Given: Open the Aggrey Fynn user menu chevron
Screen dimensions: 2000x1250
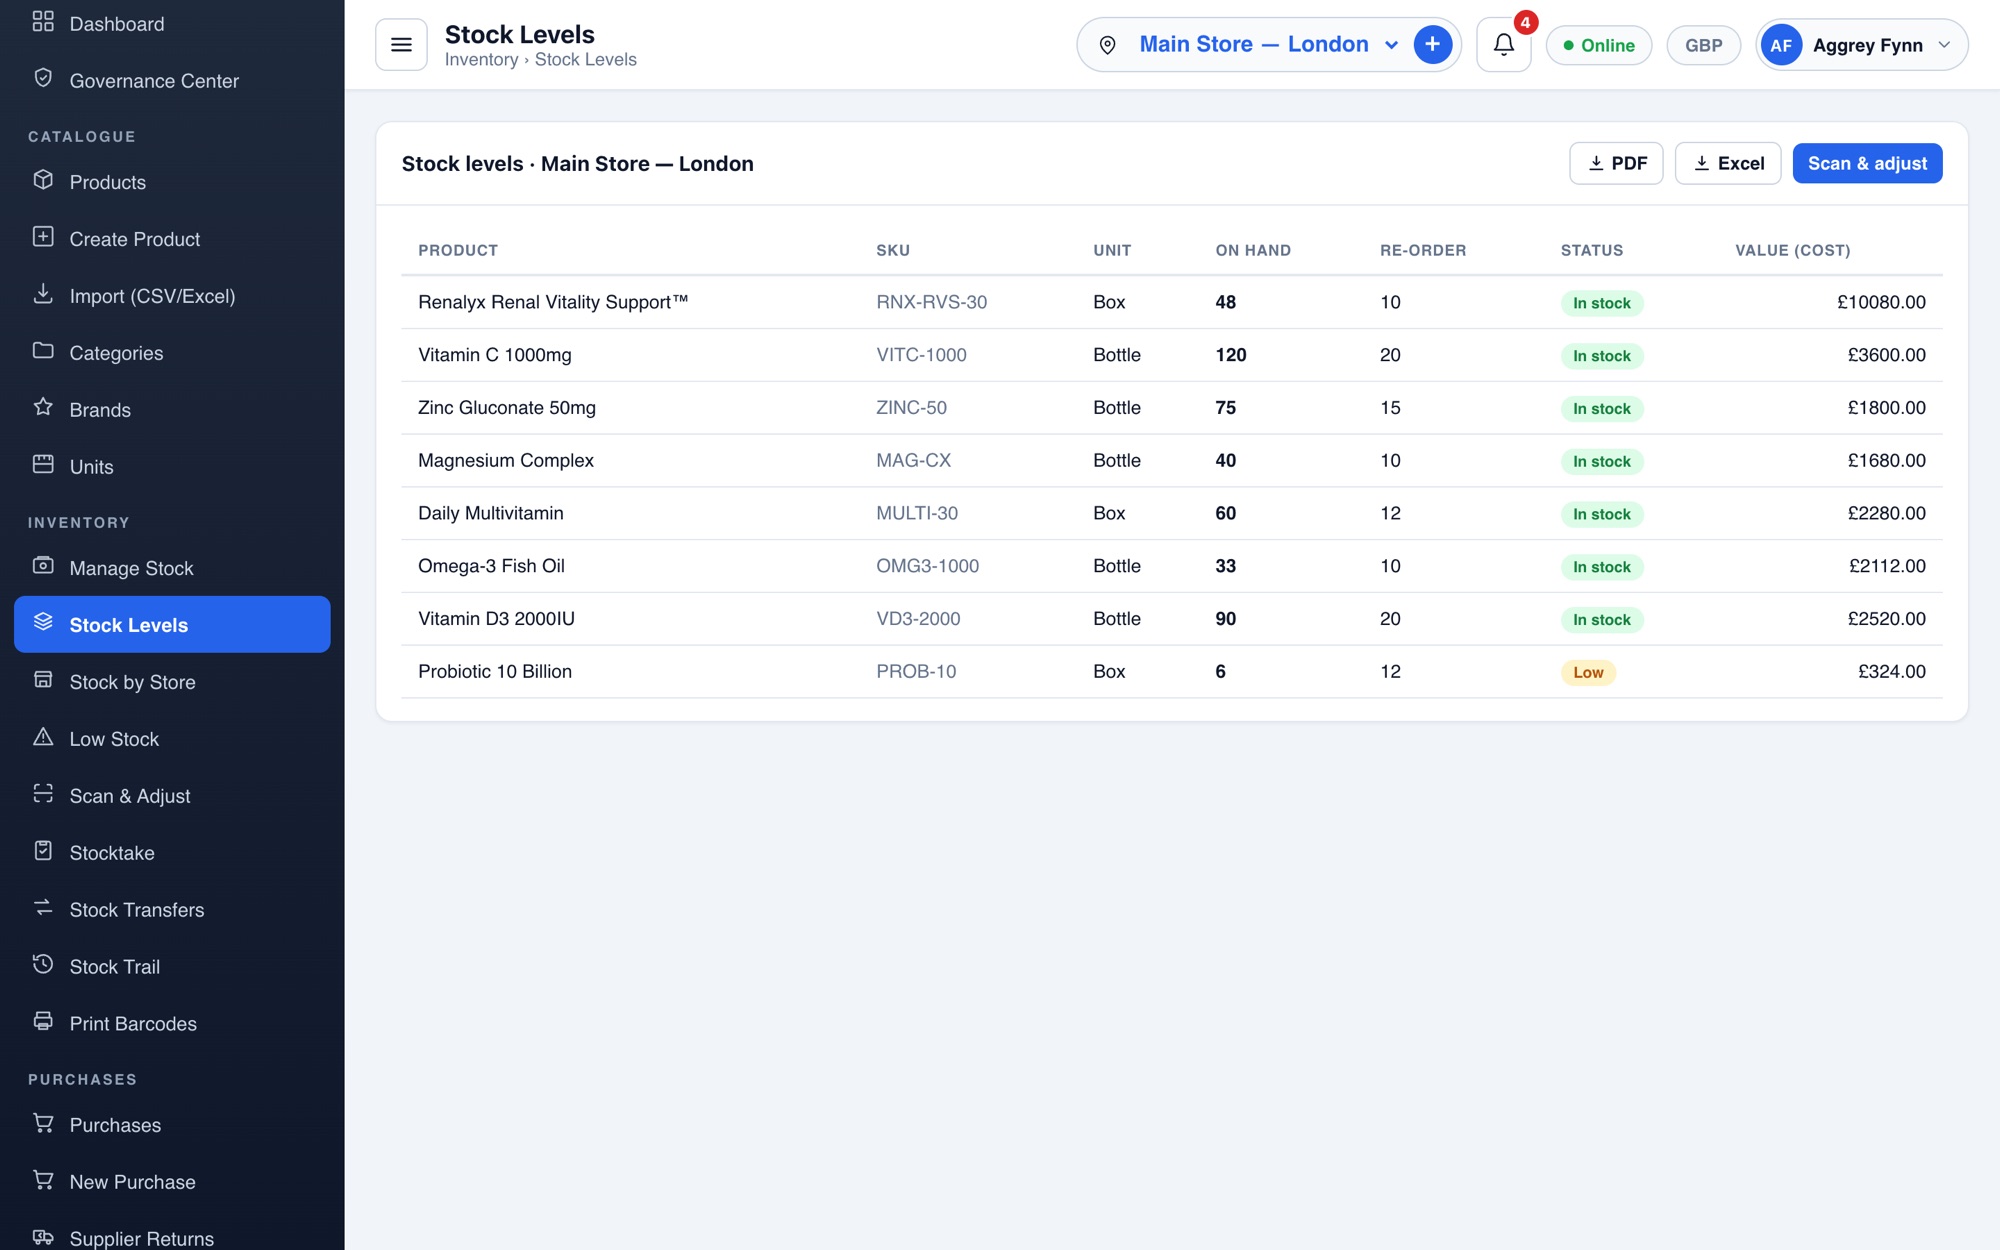Looking at the screenshot, I should (1944, 45).
